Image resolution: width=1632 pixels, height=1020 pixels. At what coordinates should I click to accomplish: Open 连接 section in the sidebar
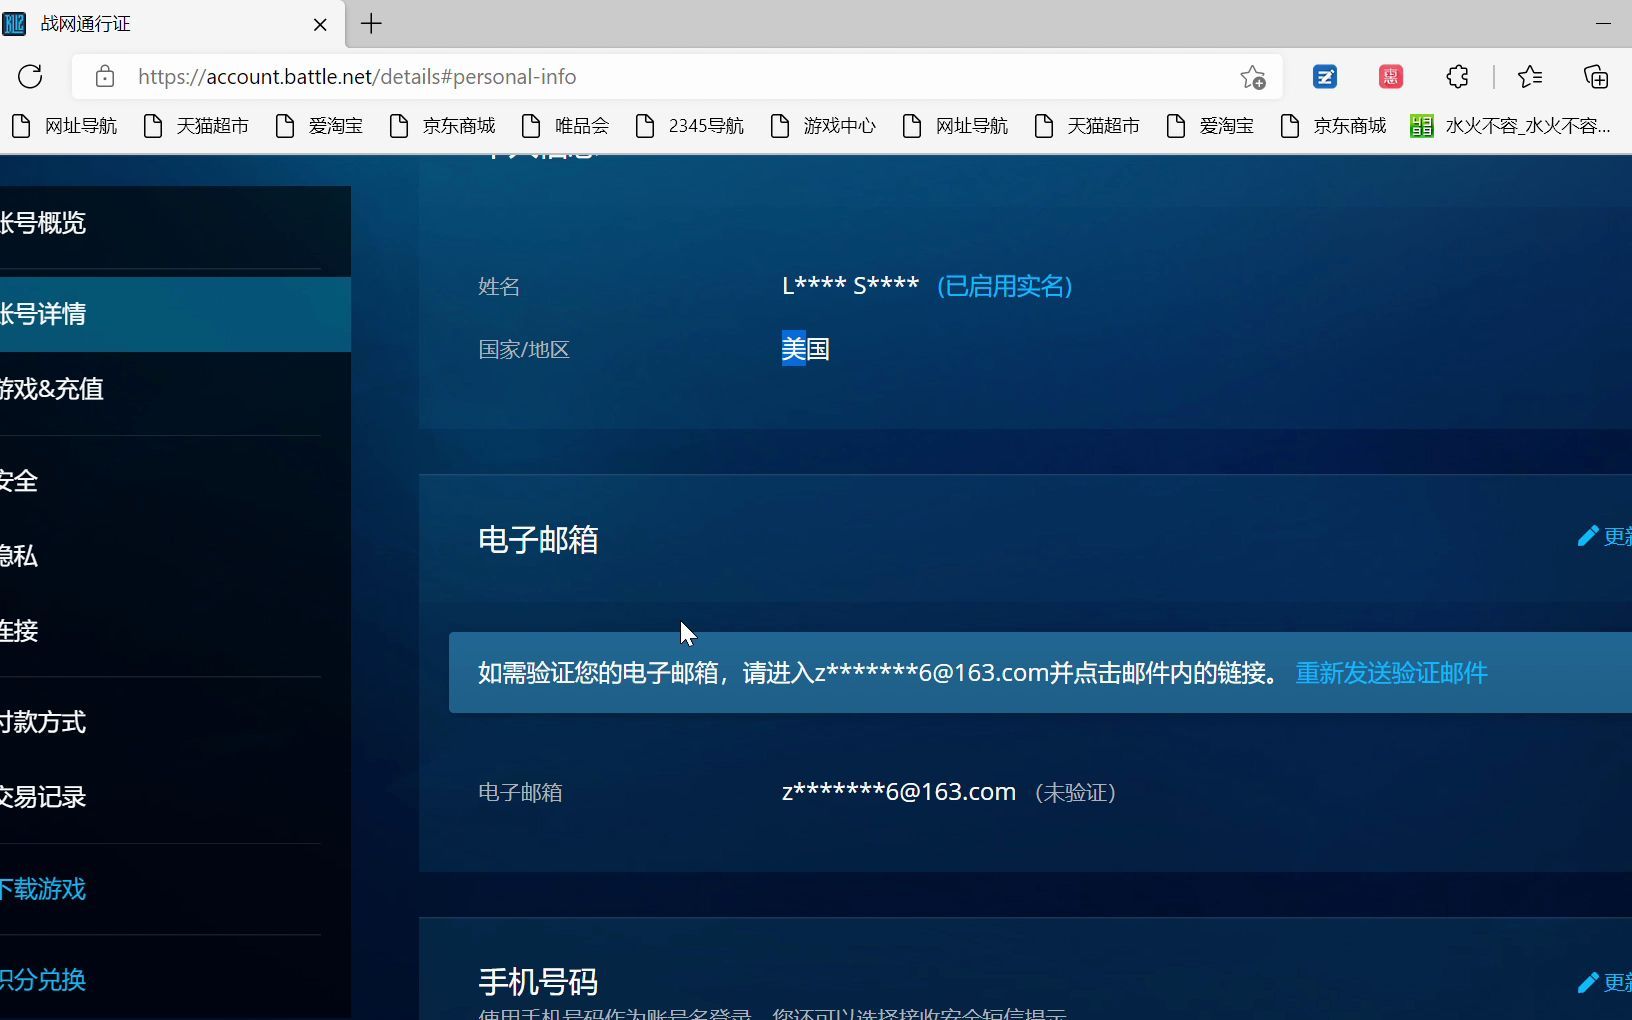pos(175,631)
